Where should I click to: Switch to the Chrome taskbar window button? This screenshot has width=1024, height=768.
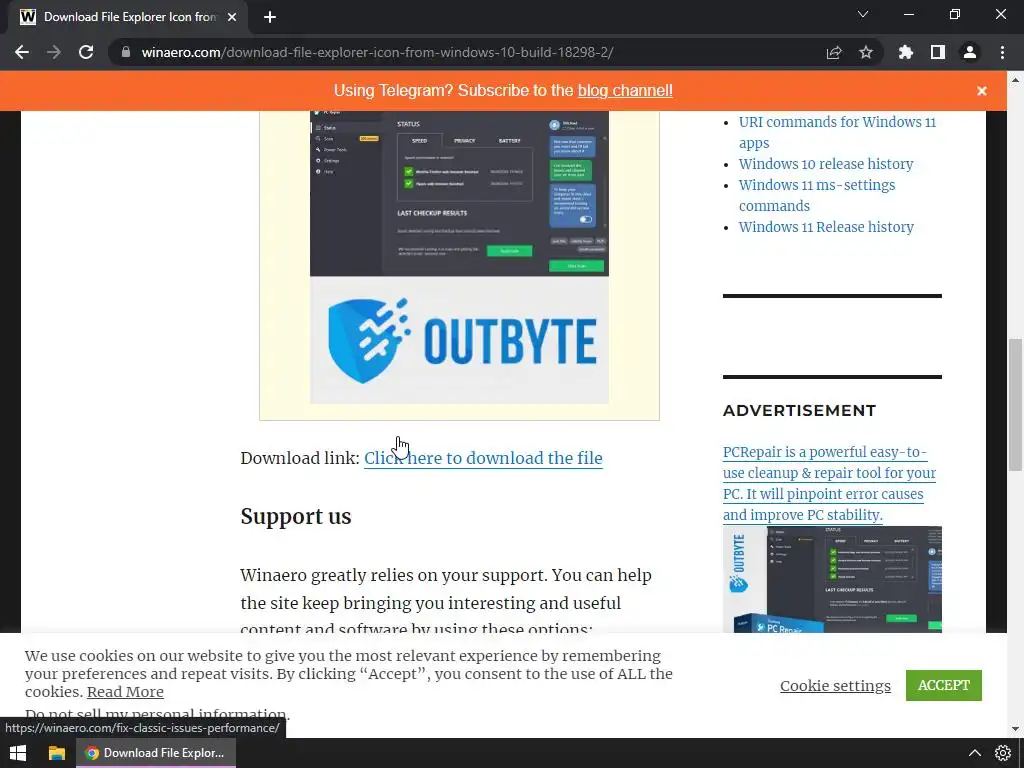(156, 753)
